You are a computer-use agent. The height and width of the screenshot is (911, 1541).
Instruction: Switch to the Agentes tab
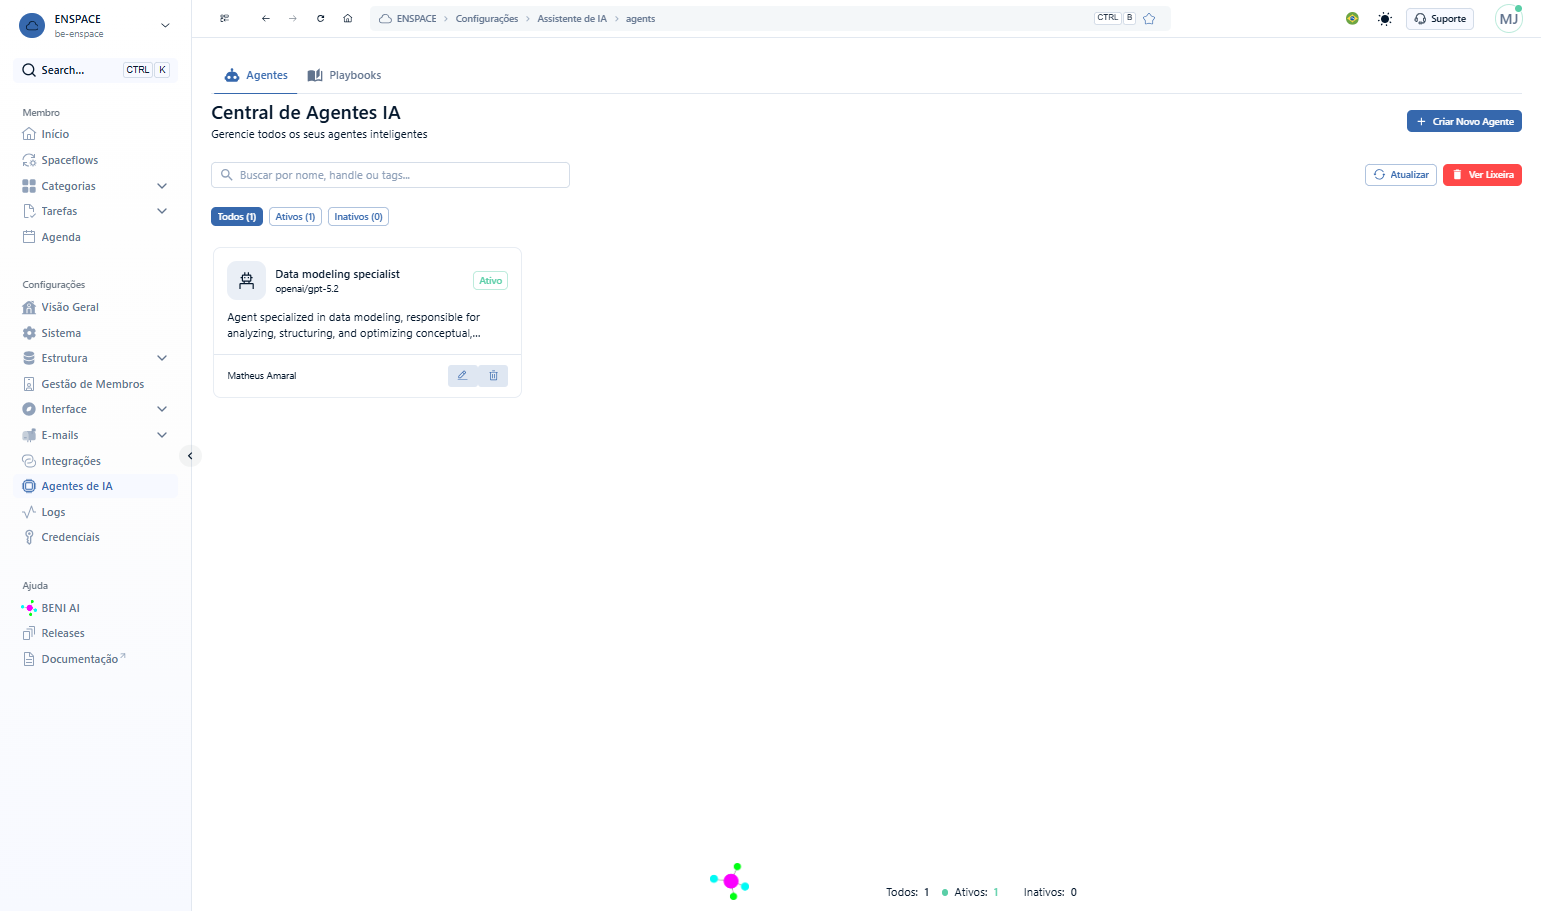[256, 75]
